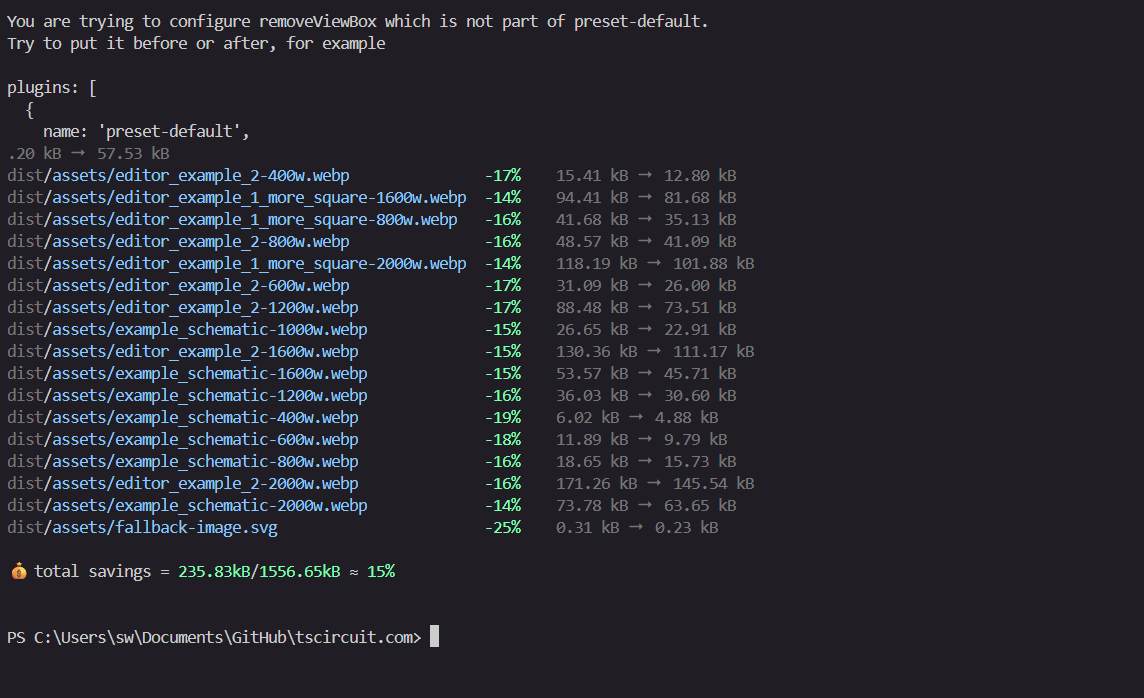Click the -25% savings value
This screenshot has height=698, width=1144.
click(x=503, y=527)
